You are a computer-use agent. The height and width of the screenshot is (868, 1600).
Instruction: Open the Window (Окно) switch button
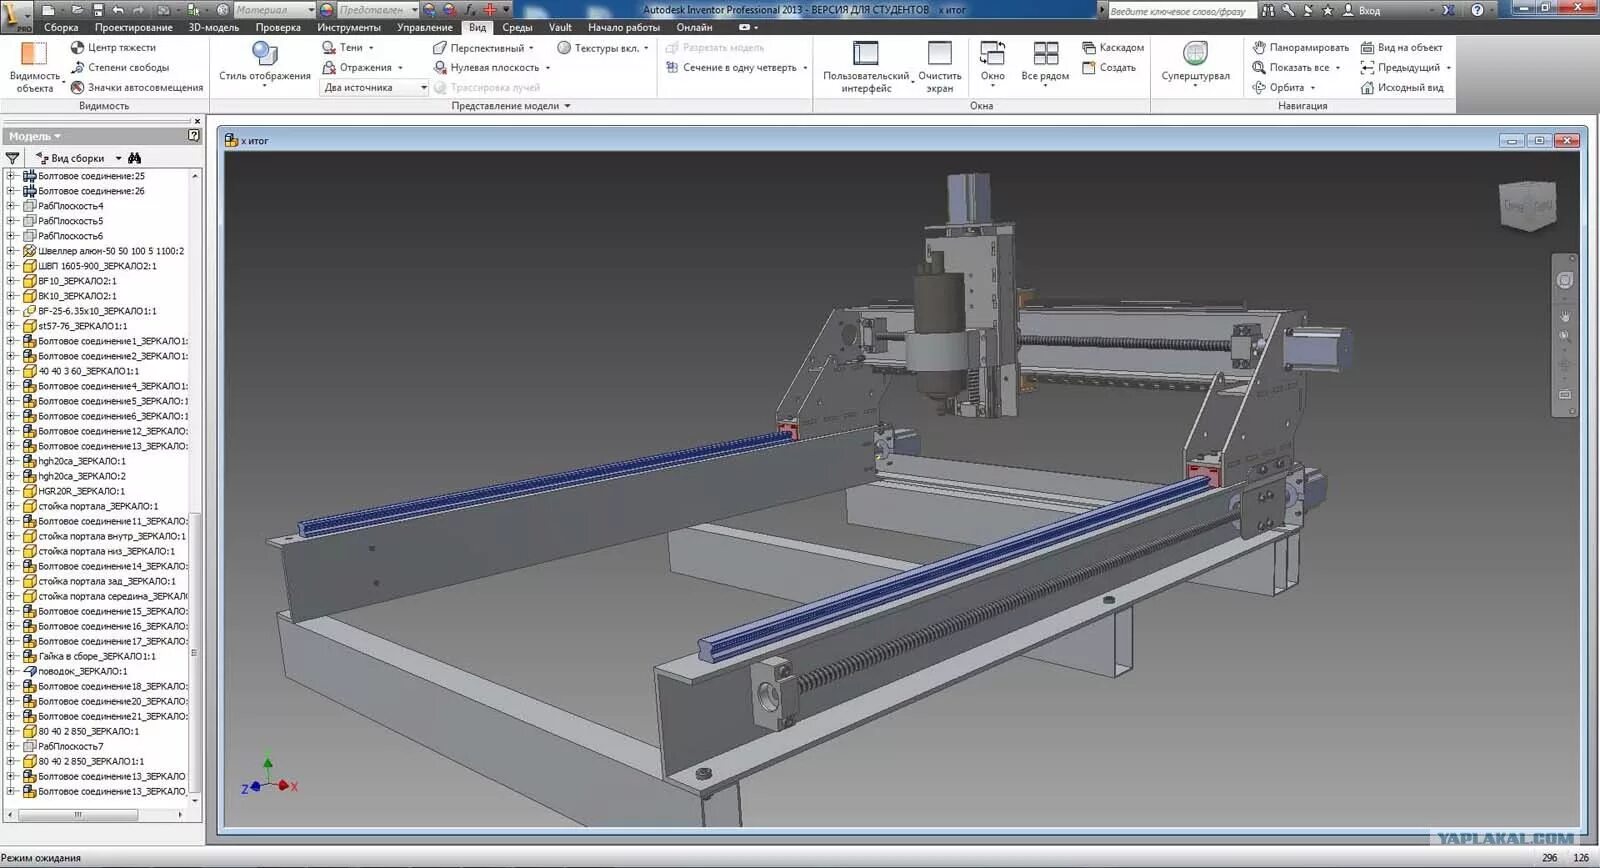992,62
